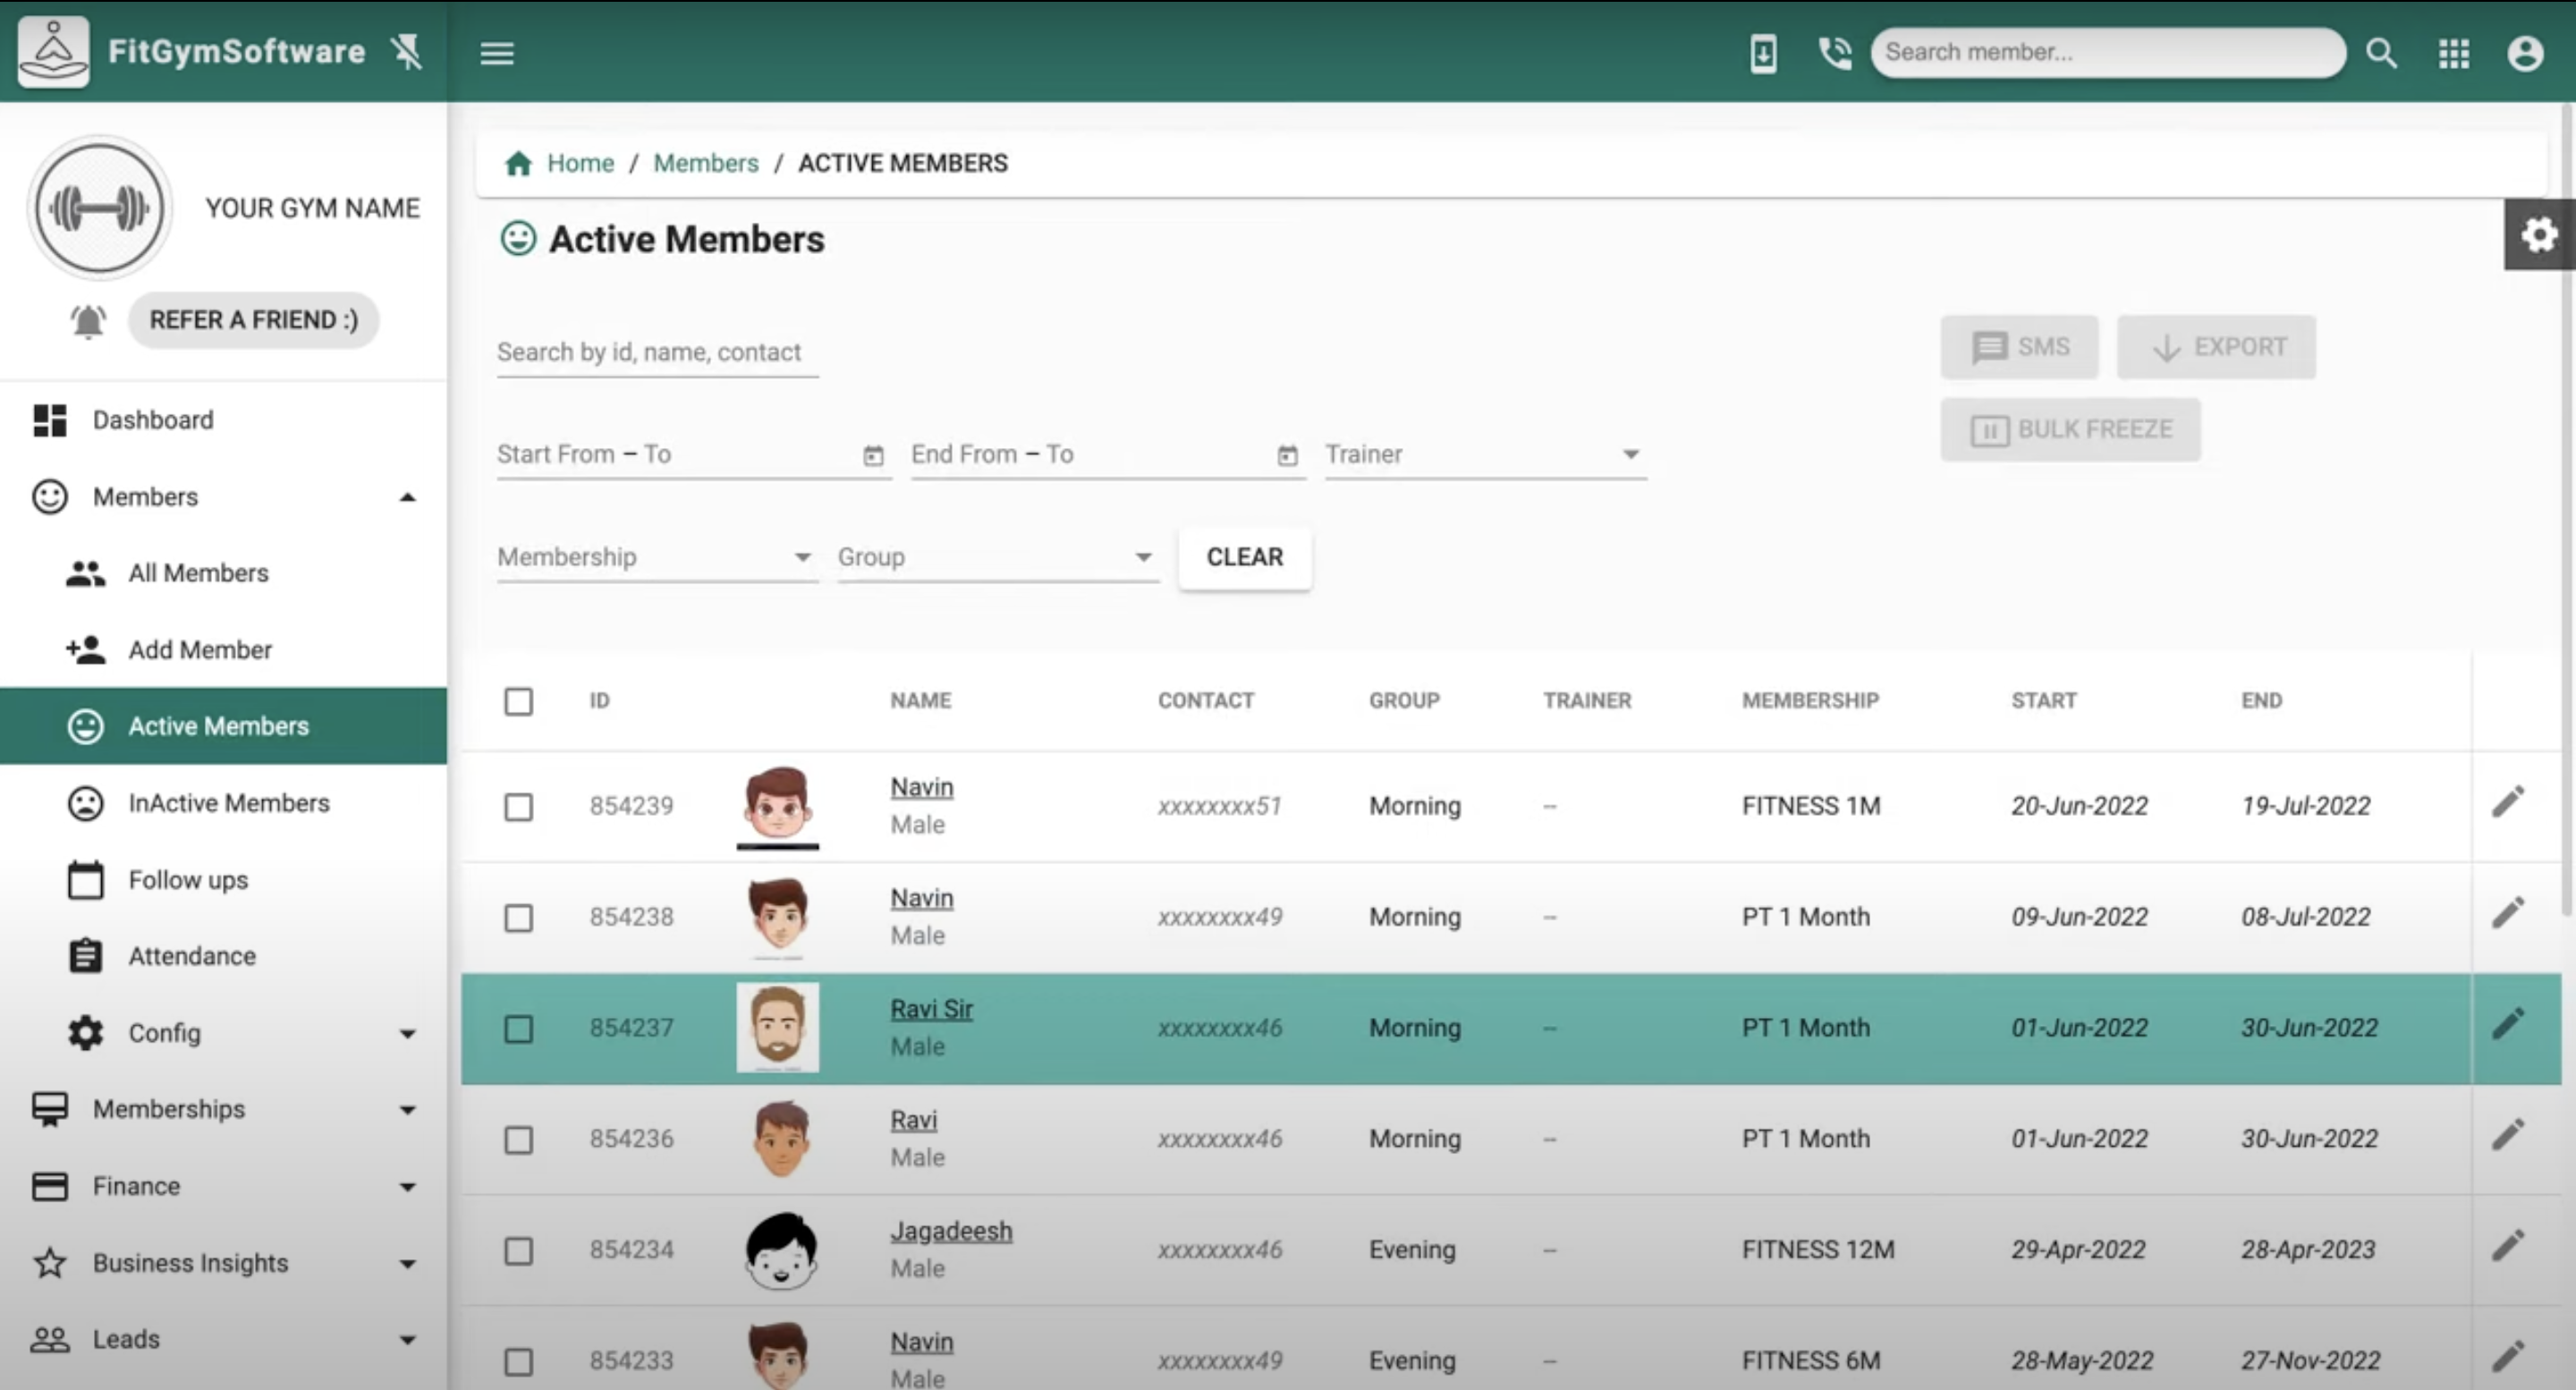2576x1390 pixels.
Task: Select the checkbox for member 854237 Ravi Sir
Action: (519, 1028)
